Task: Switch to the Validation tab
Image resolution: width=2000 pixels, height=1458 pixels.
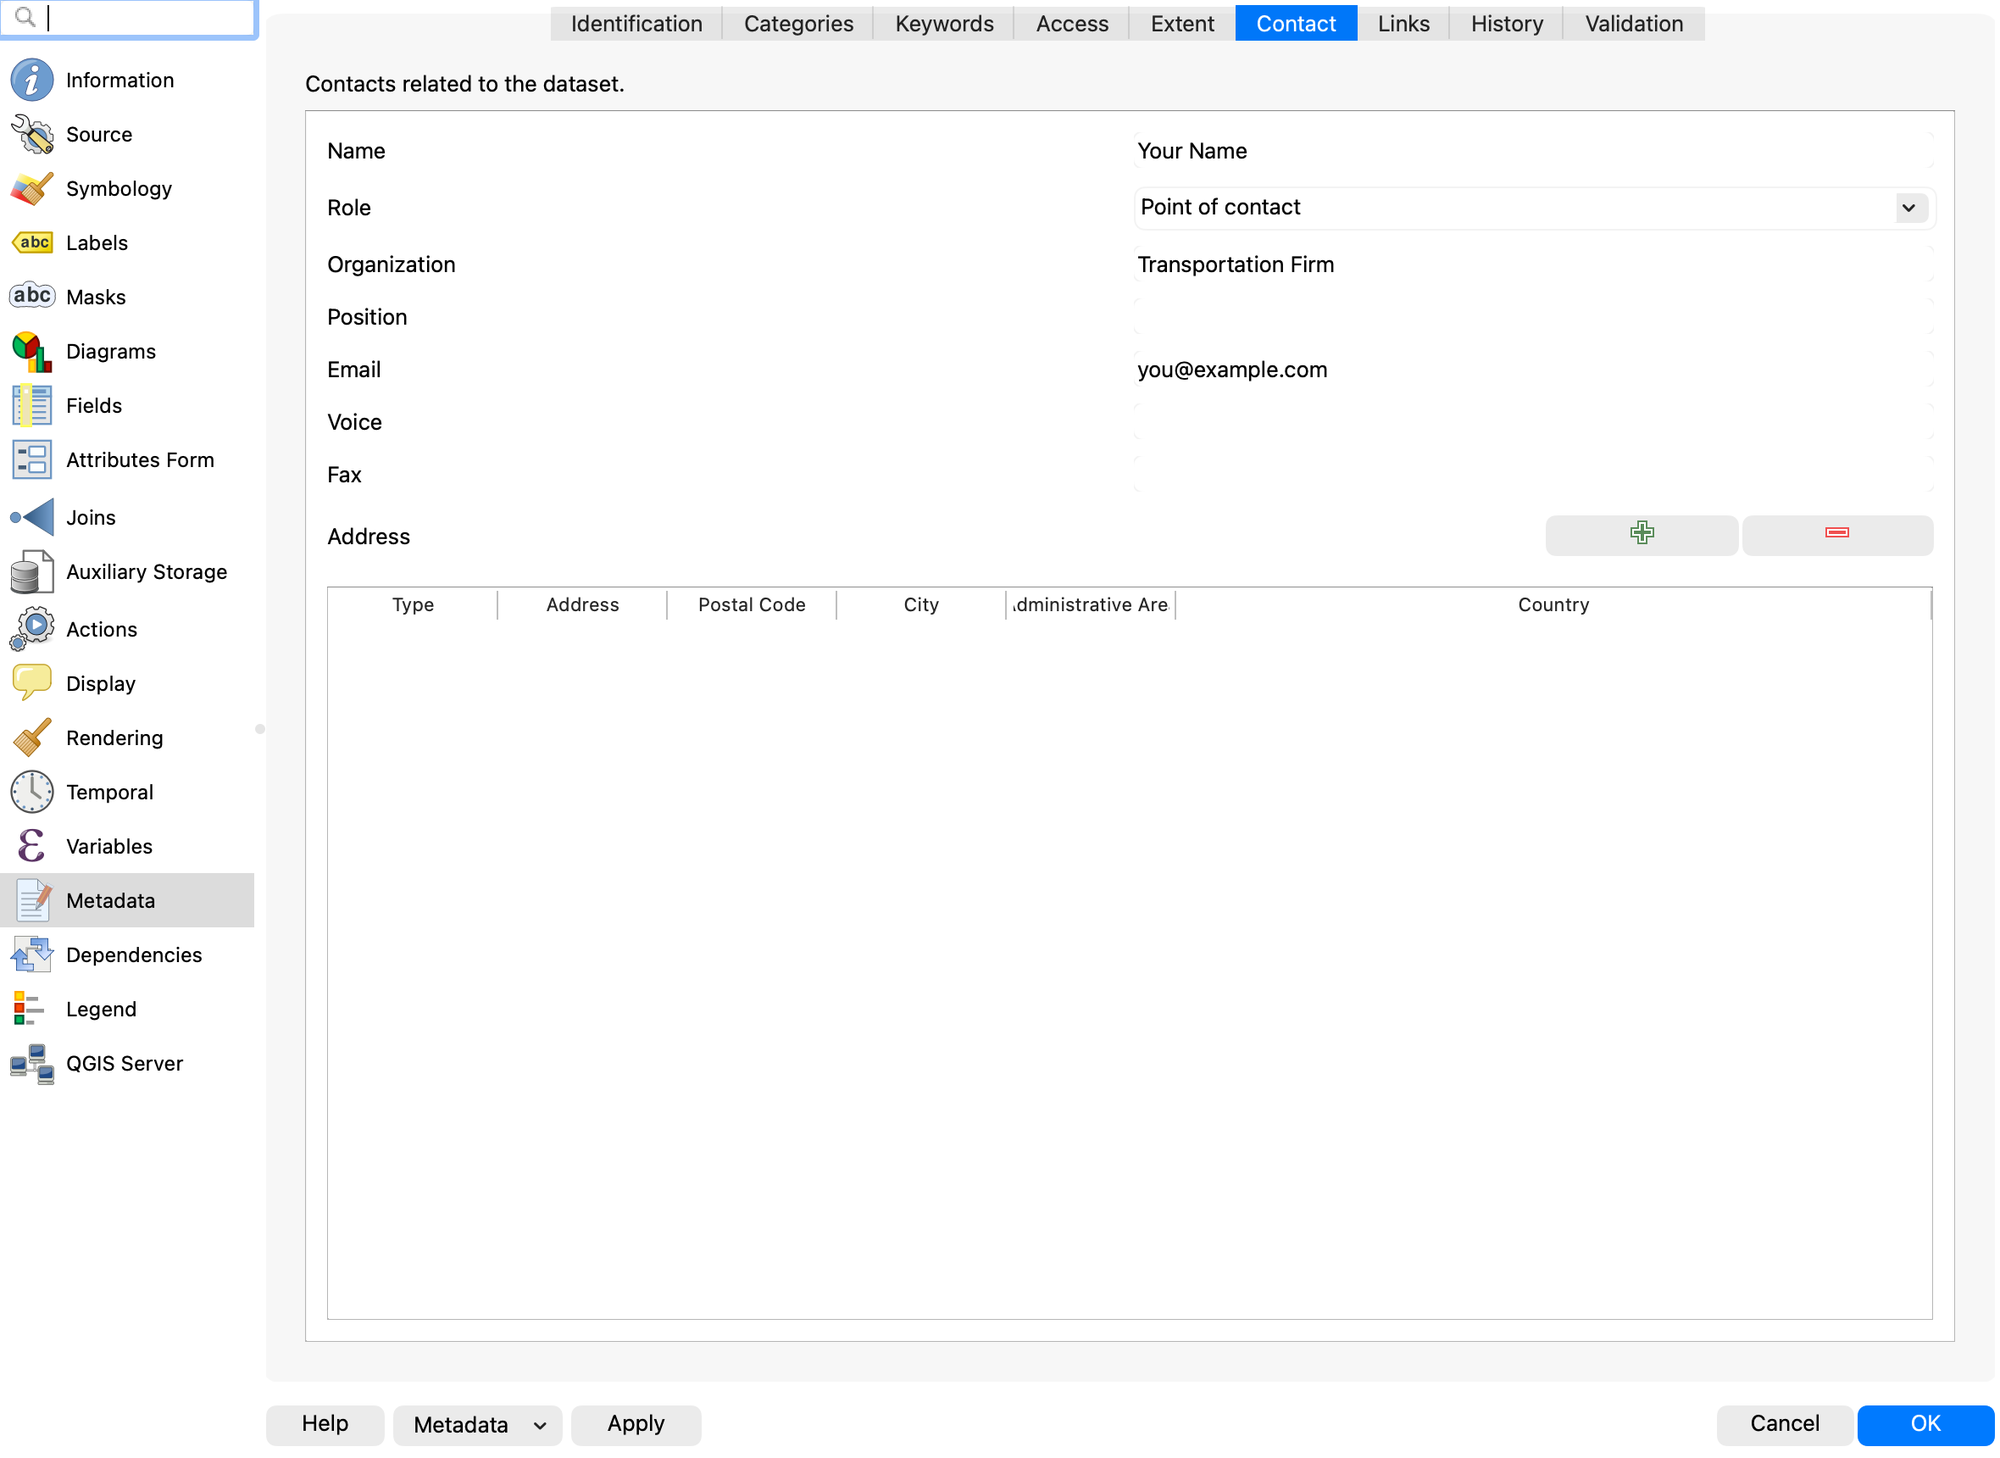Action: 1634,23
